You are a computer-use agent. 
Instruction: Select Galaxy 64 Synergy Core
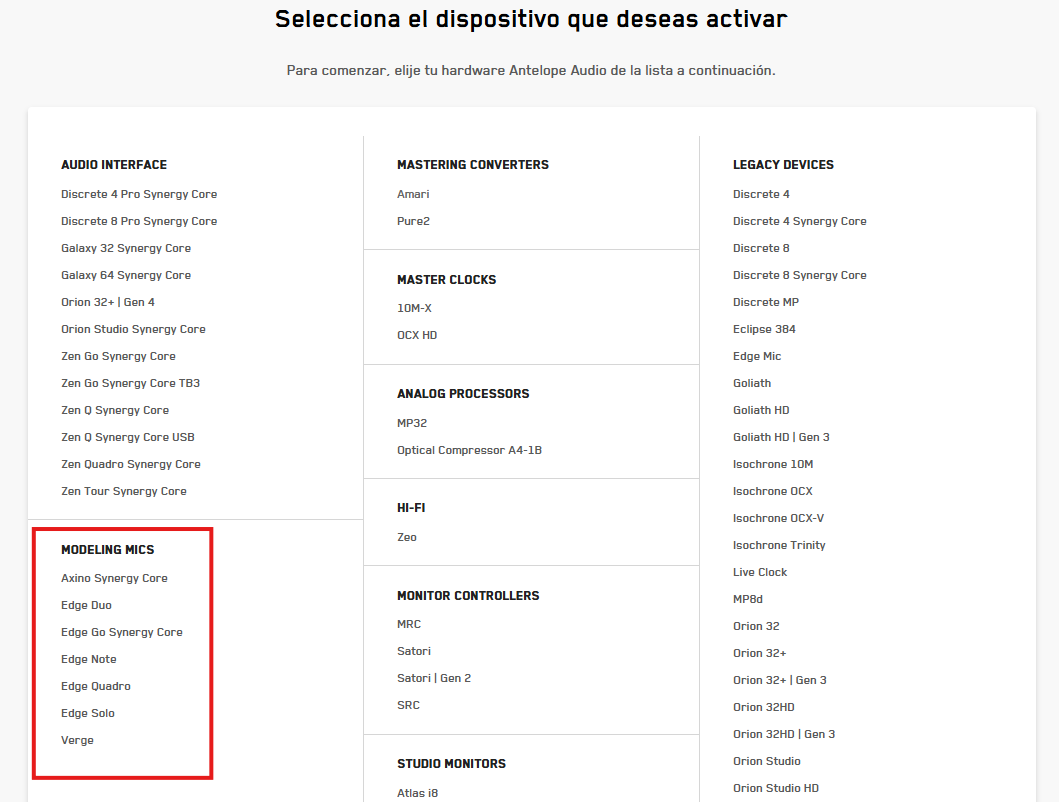click(x=126, y=275)
